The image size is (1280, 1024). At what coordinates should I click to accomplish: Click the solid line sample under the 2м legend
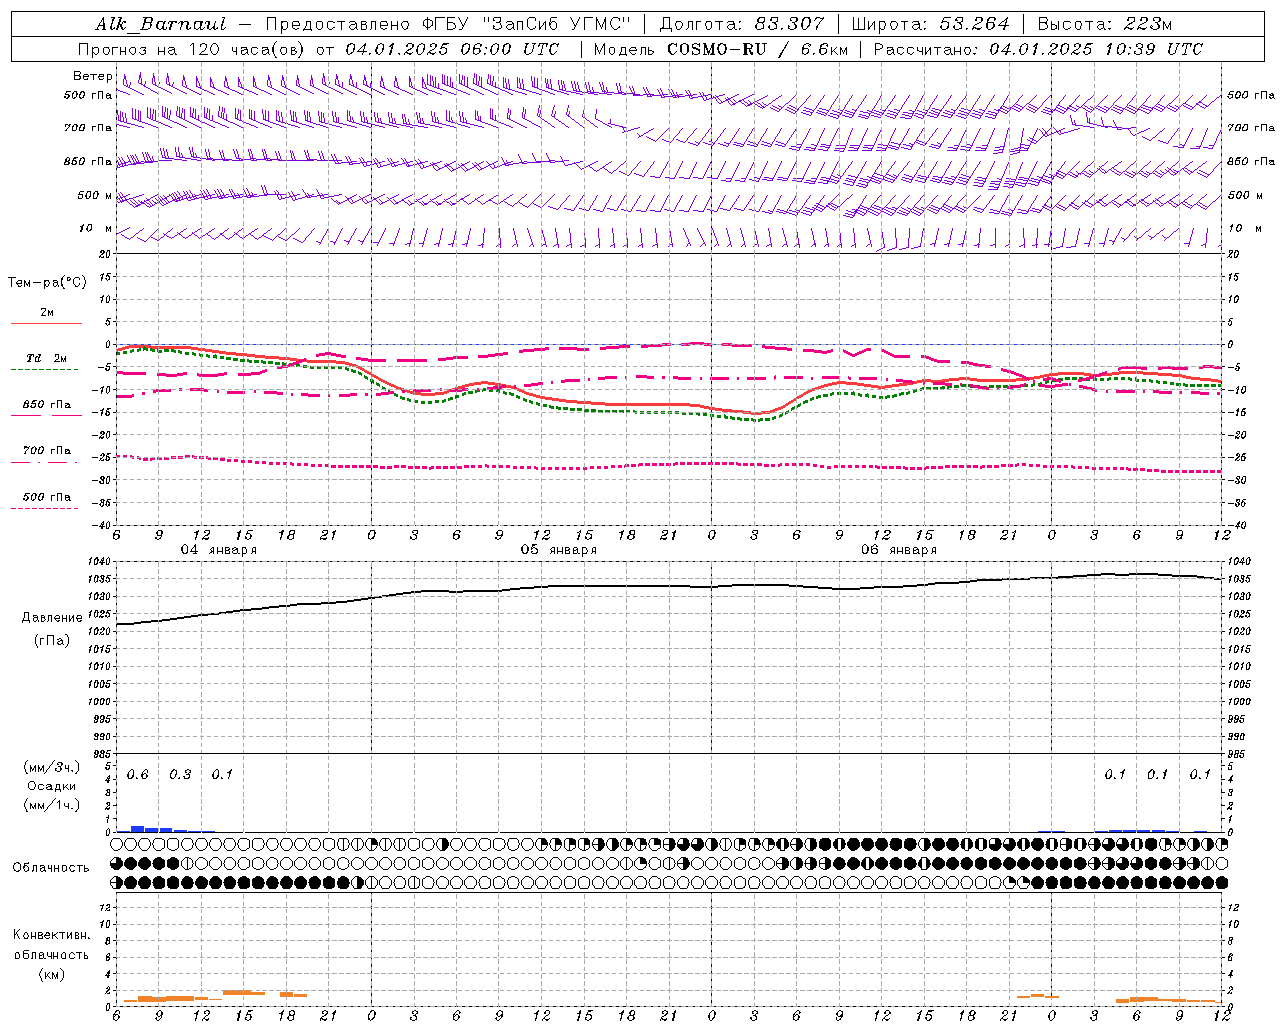46,323
